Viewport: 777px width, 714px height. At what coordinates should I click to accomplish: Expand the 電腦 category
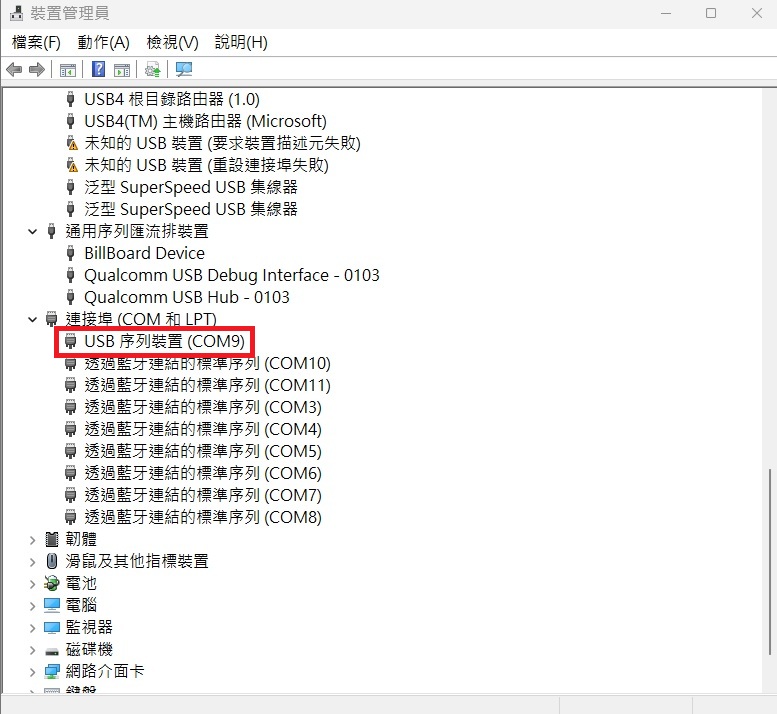(x=33, y=605)
